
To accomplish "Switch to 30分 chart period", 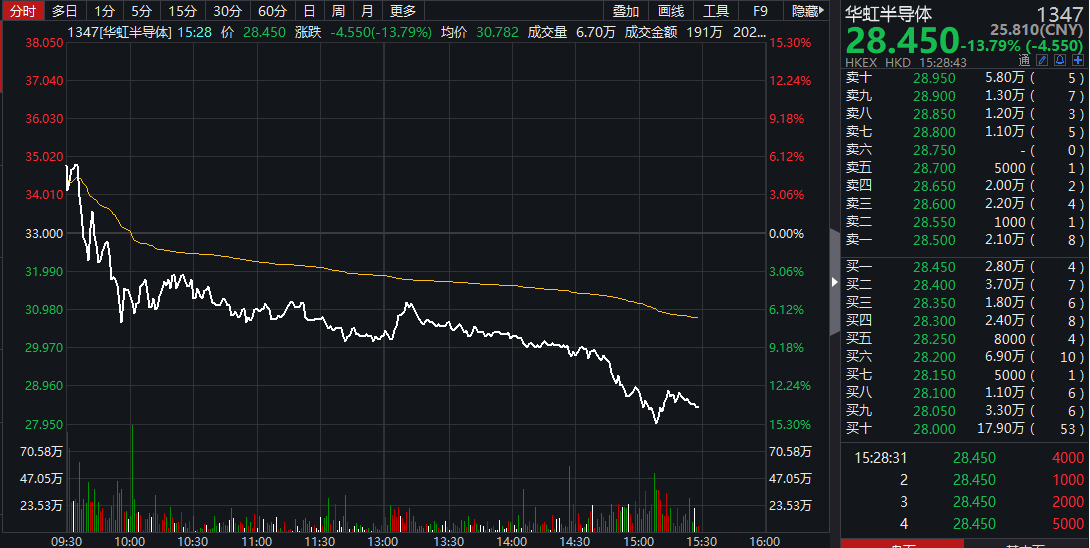I will click(x=227, y=10).
